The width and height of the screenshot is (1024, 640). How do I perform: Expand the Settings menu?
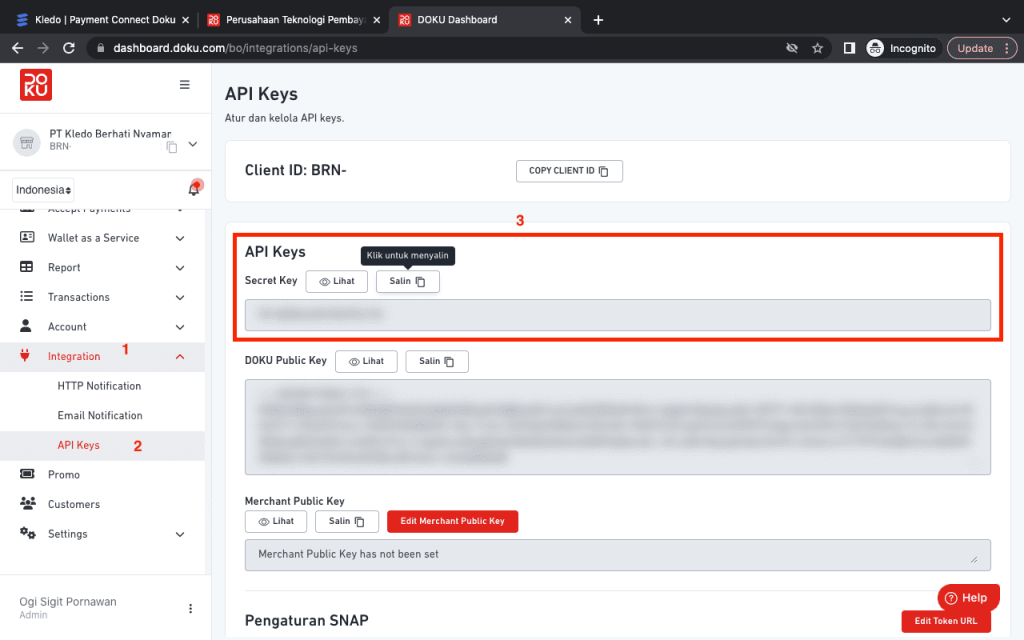[x=180, y=534]
